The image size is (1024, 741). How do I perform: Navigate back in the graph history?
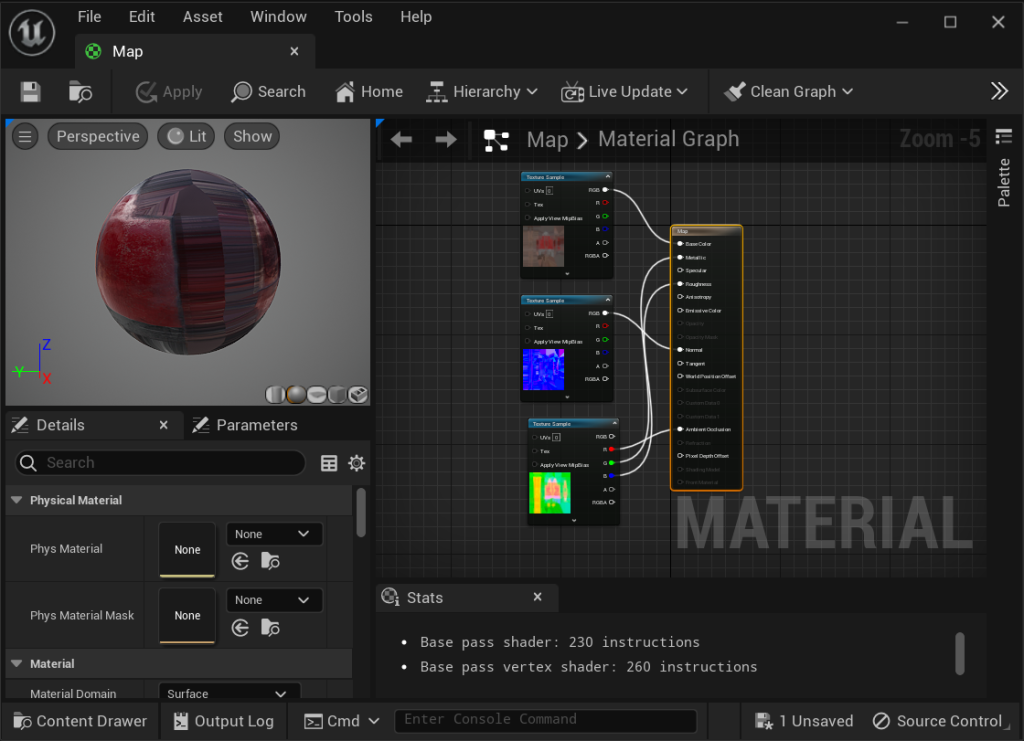(401, 140)
